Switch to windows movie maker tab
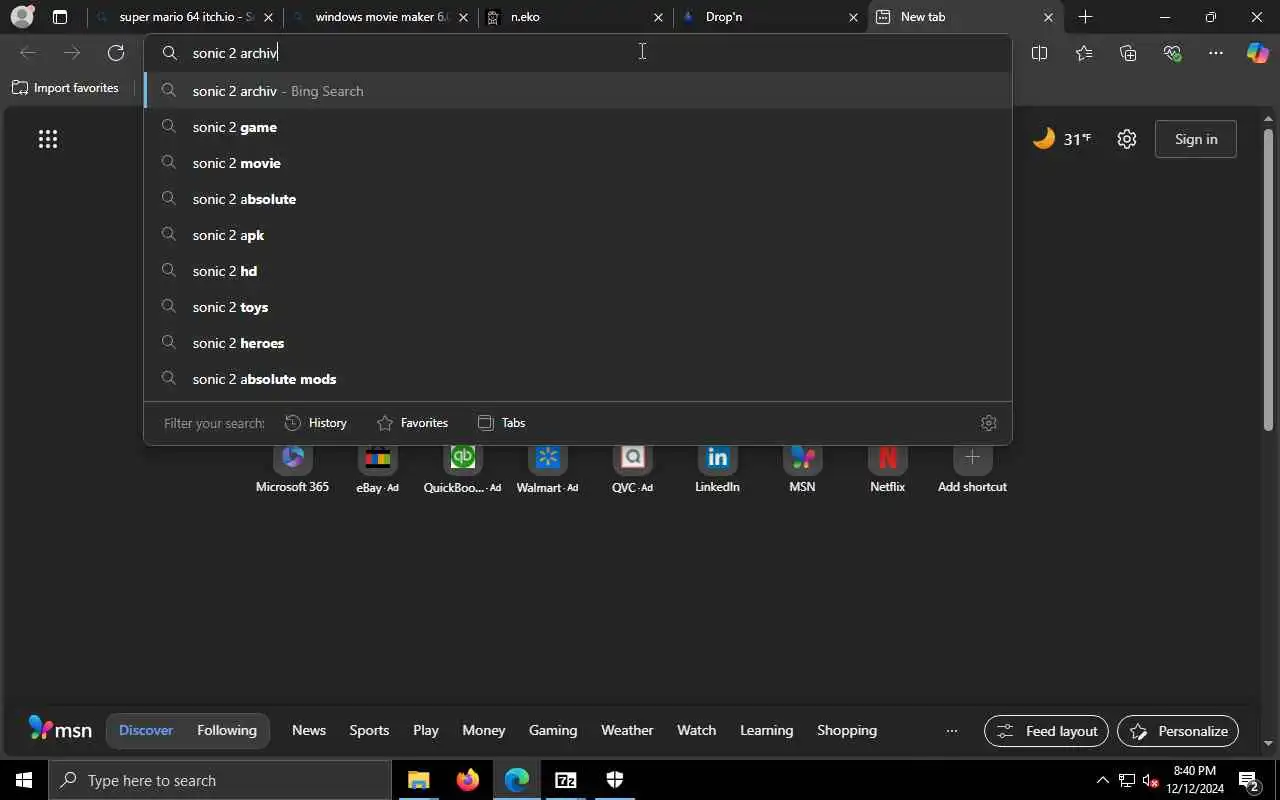Screen dimensions: 1280x800 pos(380,17)
